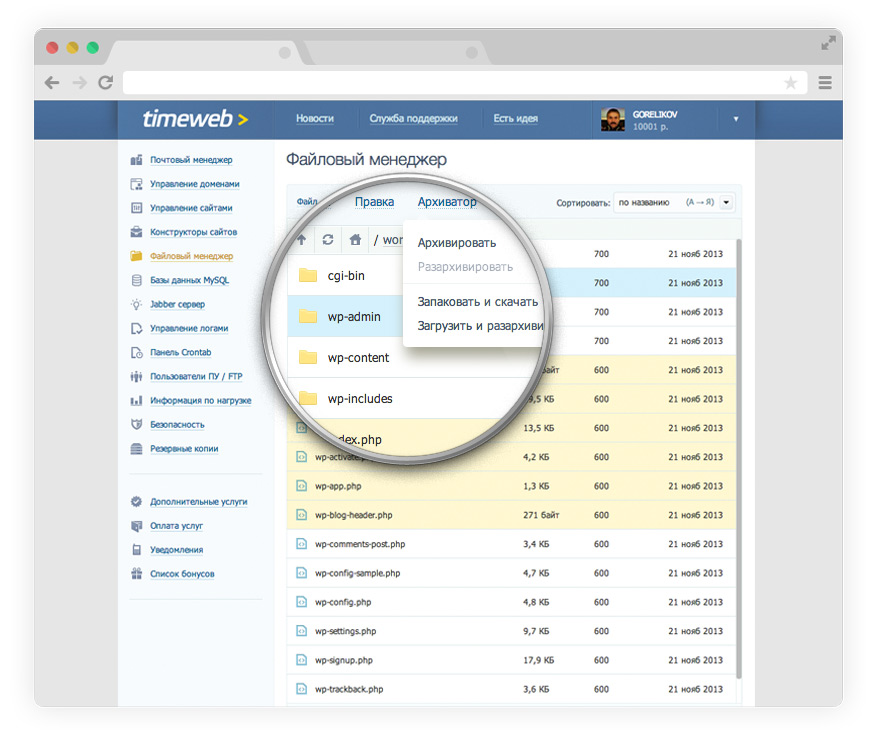Viewport: 870px width, 740px height.
Task: Click the browser address bar
Action: click(x=465, y=83)
